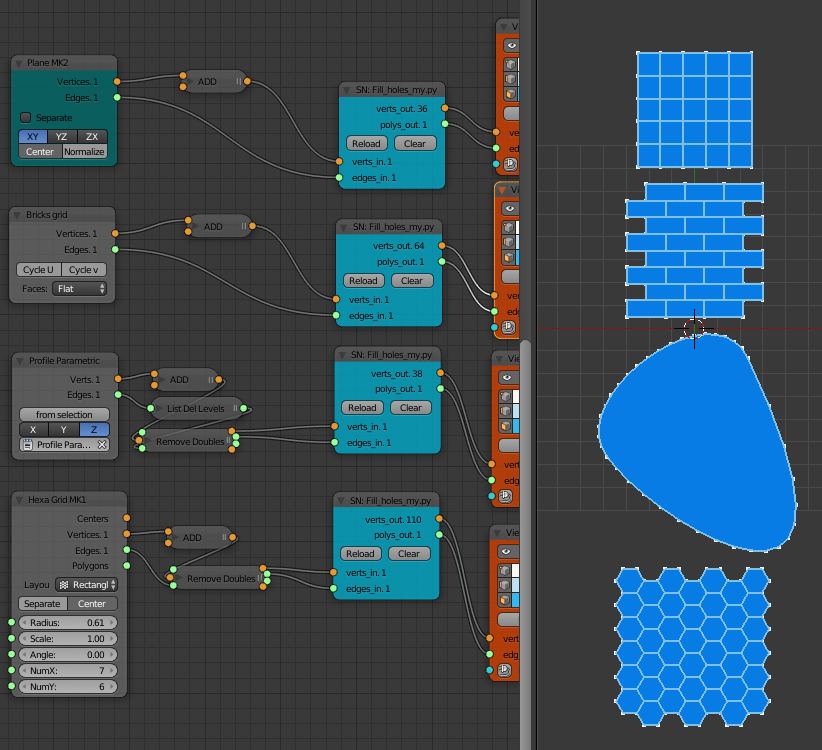Toggle Normalize in Plane MK2 node

[84, 151]
